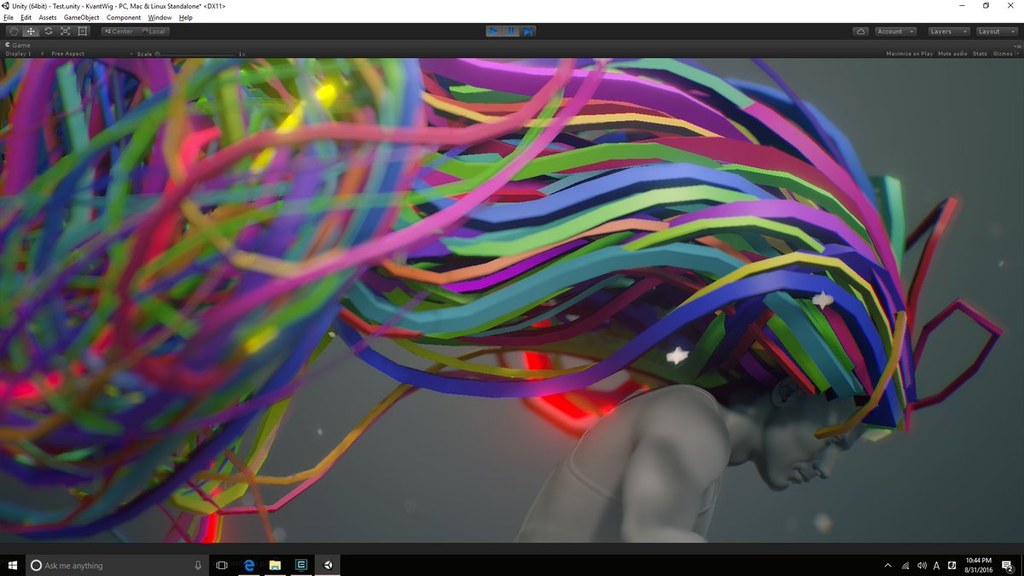1024x576 pixels.
Task: Toggle Gizmos in Game view
Action: coord(1002,54)
